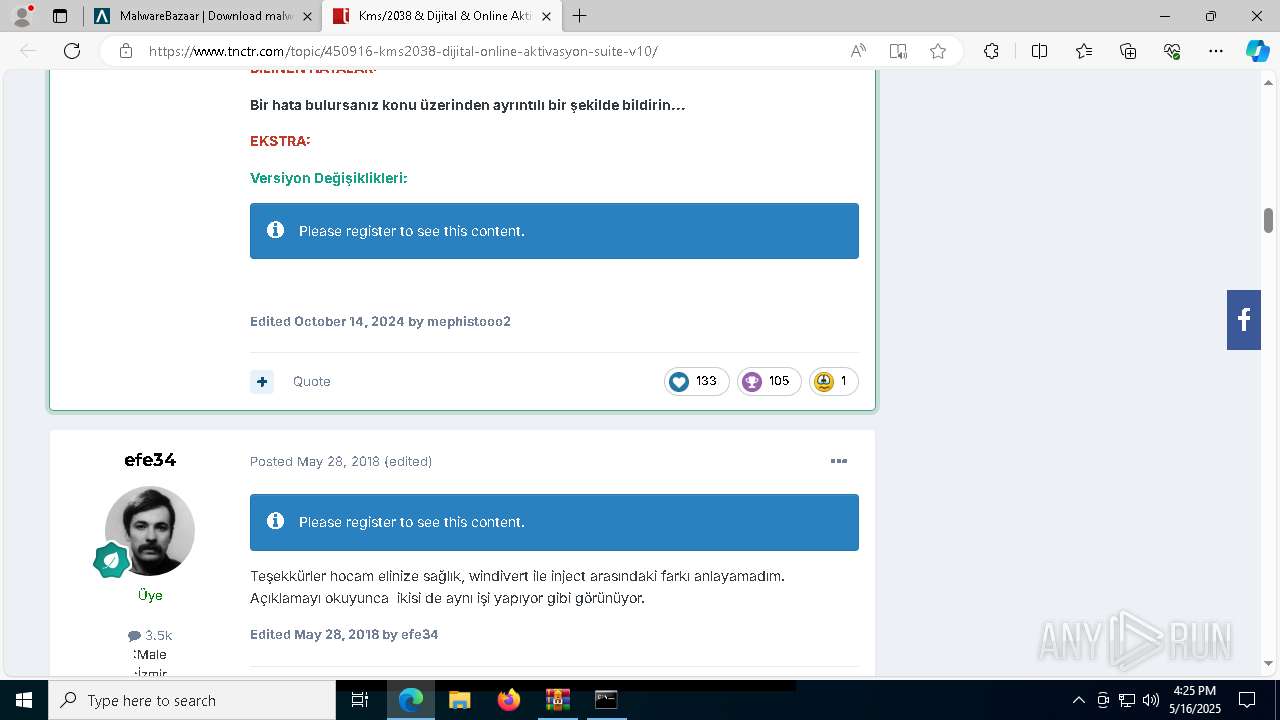Click the 'Üye' member rank label

tap(150, 595)
